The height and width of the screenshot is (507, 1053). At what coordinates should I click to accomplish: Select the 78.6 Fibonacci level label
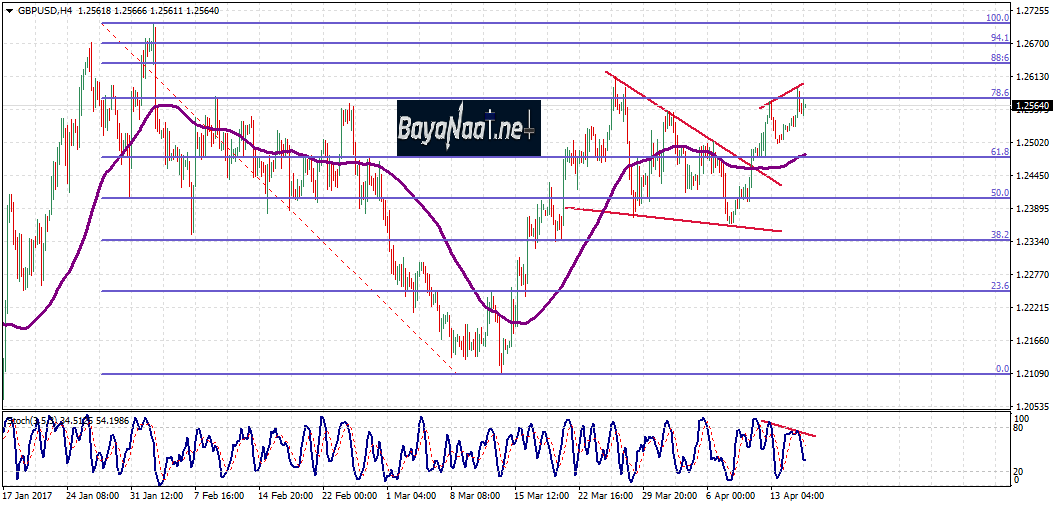(x=998, y=93)
